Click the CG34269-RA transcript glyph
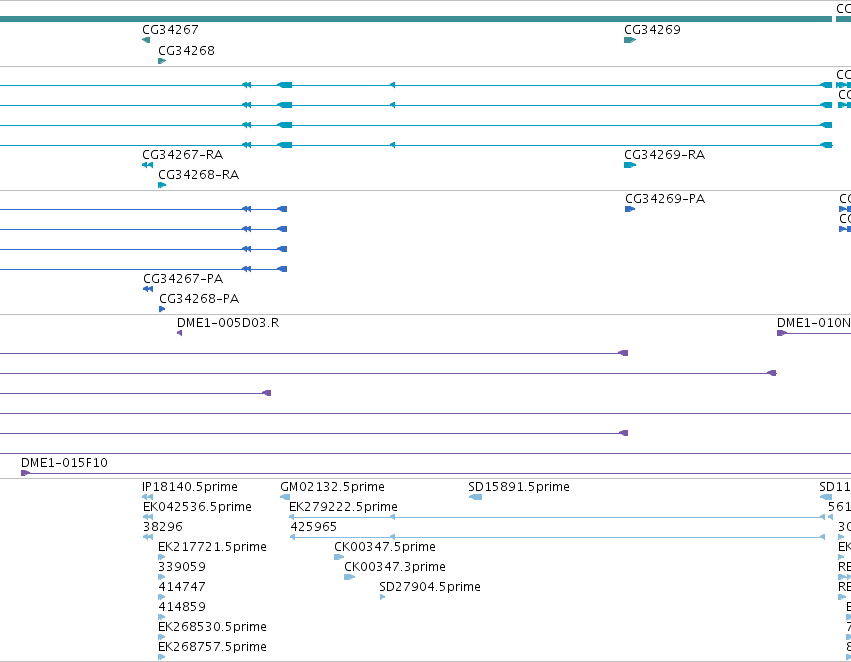Image resolution: width=851 pixels, height=662 pixels. pos(630,165)
